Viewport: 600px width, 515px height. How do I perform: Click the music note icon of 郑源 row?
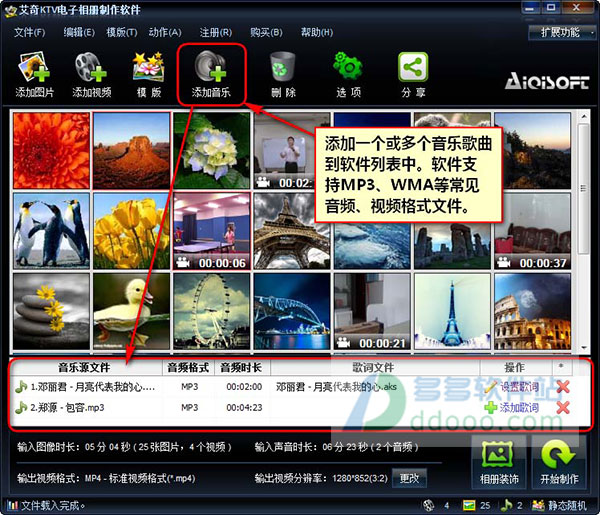21,407
